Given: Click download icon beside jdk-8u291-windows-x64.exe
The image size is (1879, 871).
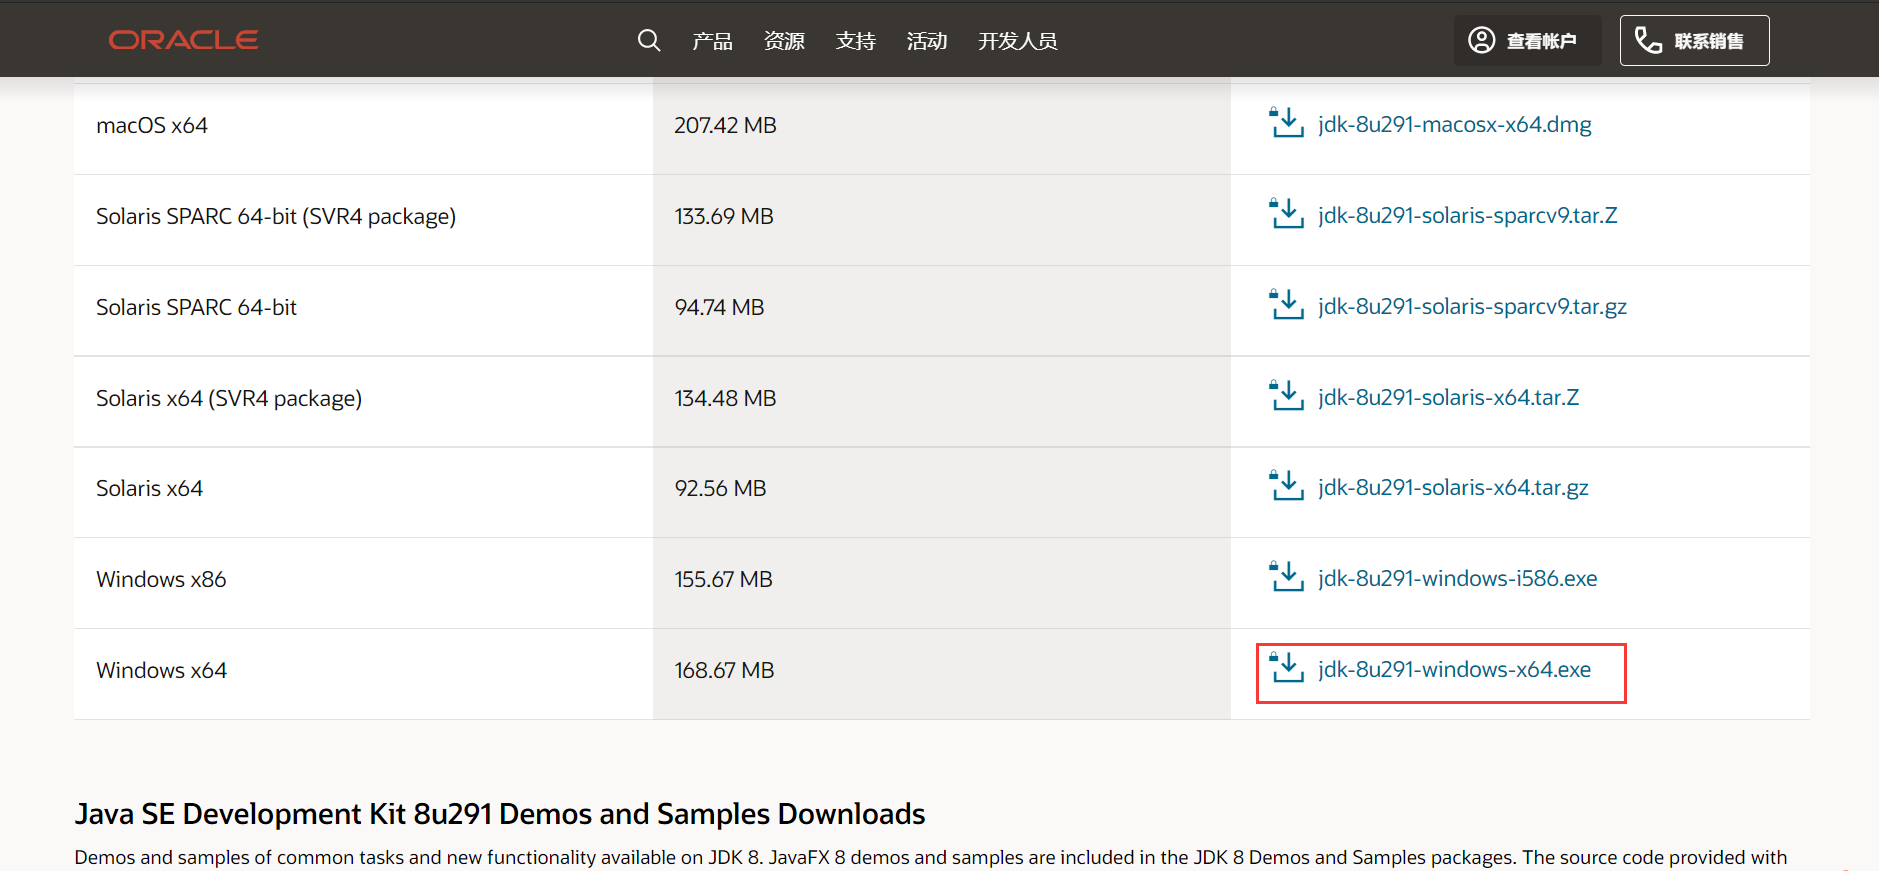Looking at the screenshot, I should click(1286, 668).
